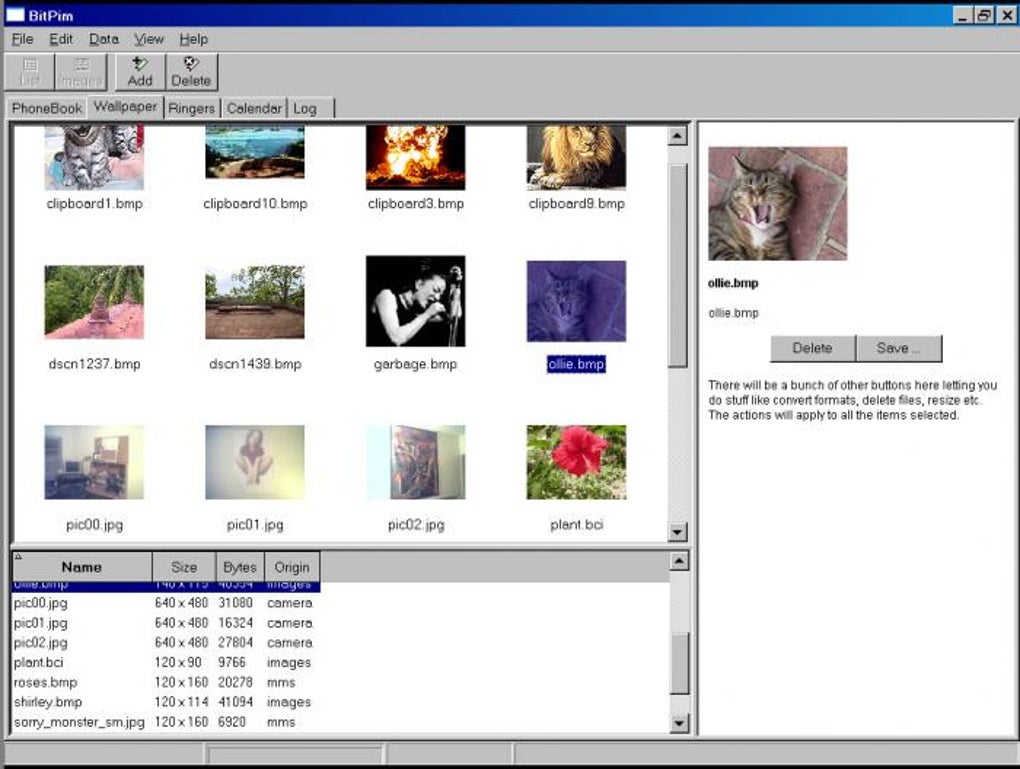This screenshot has width=1020, height=769.
Task: Click thumbnail pane scroll down arrow
Action: coord(677,532)
